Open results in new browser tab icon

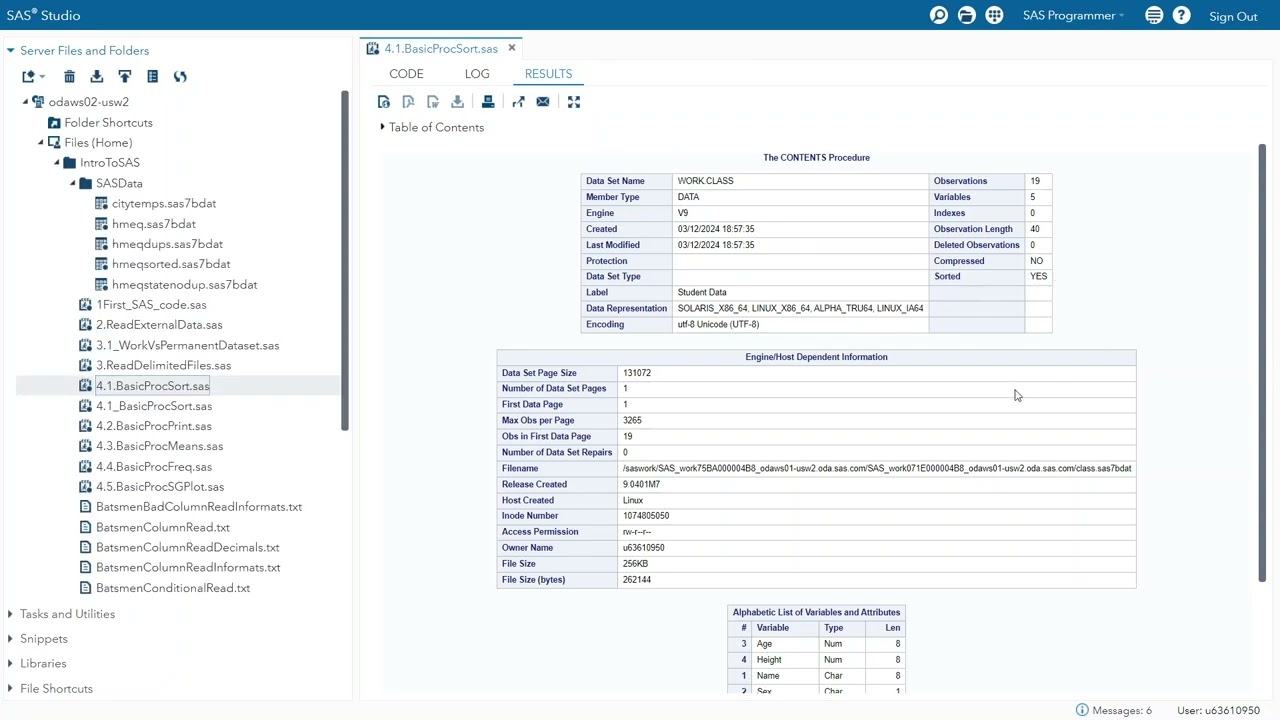coord(518,101)
